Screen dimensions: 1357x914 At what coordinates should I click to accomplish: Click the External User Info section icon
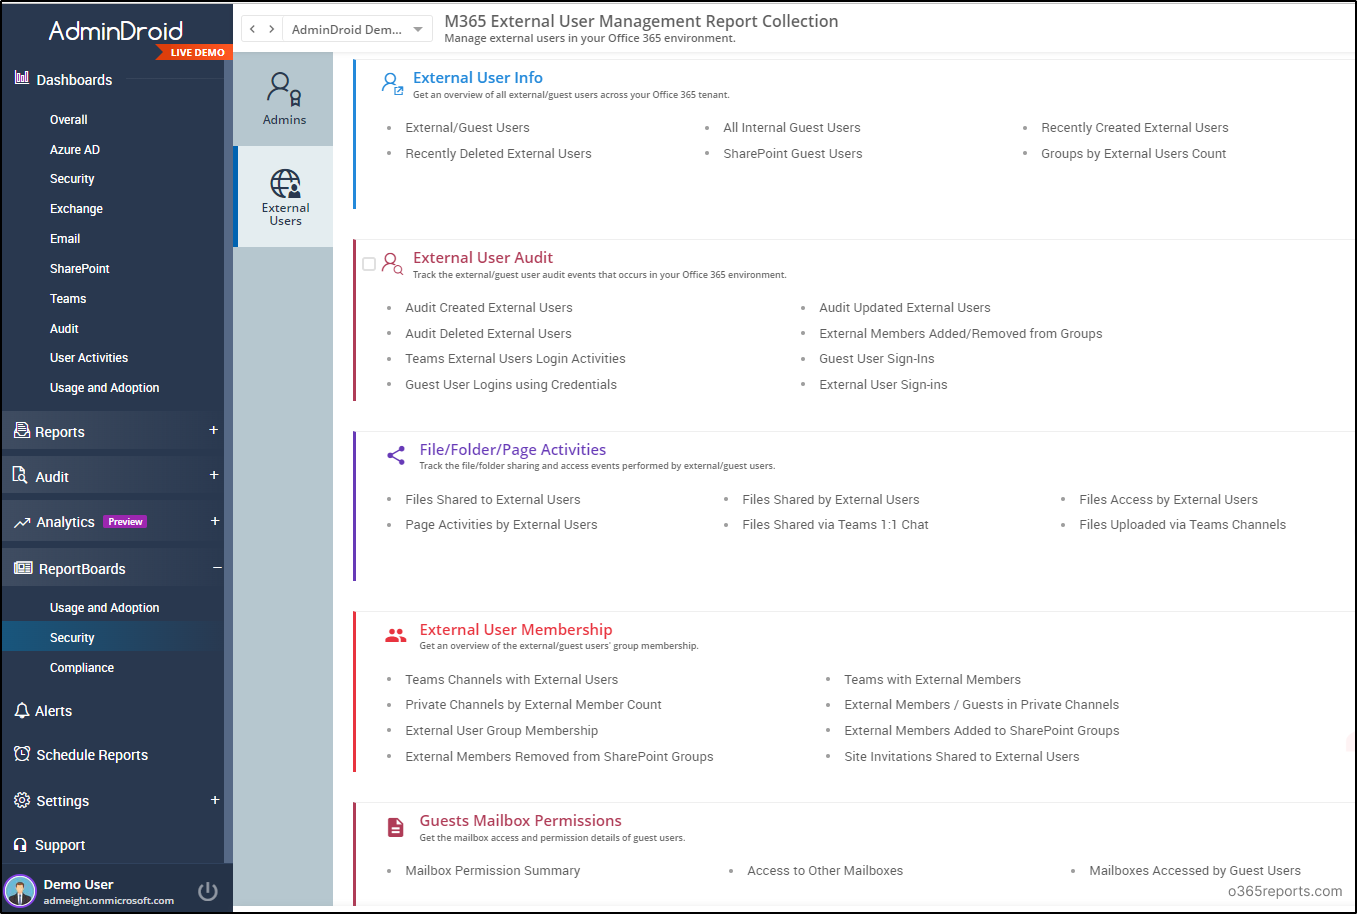(392, 83)
